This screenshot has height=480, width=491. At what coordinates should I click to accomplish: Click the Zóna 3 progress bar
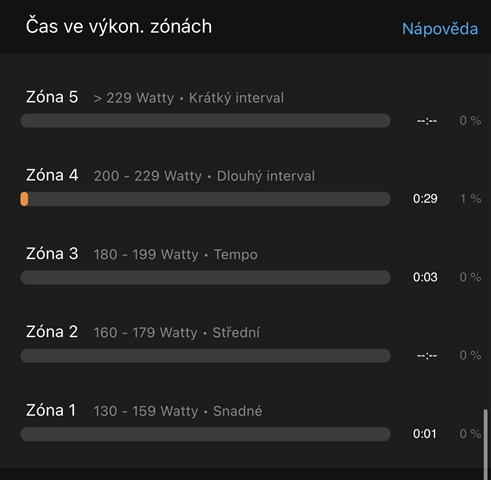[x=205, y=277]
